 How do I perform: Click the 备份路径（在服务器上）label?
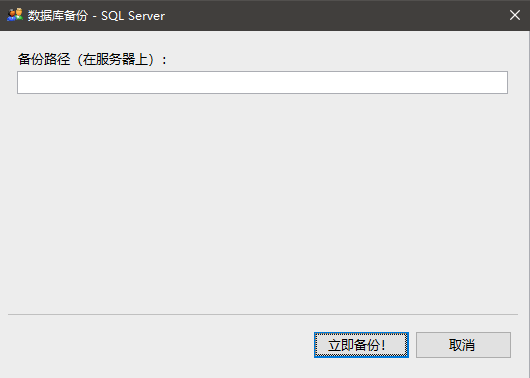click(x=92, y=60)
